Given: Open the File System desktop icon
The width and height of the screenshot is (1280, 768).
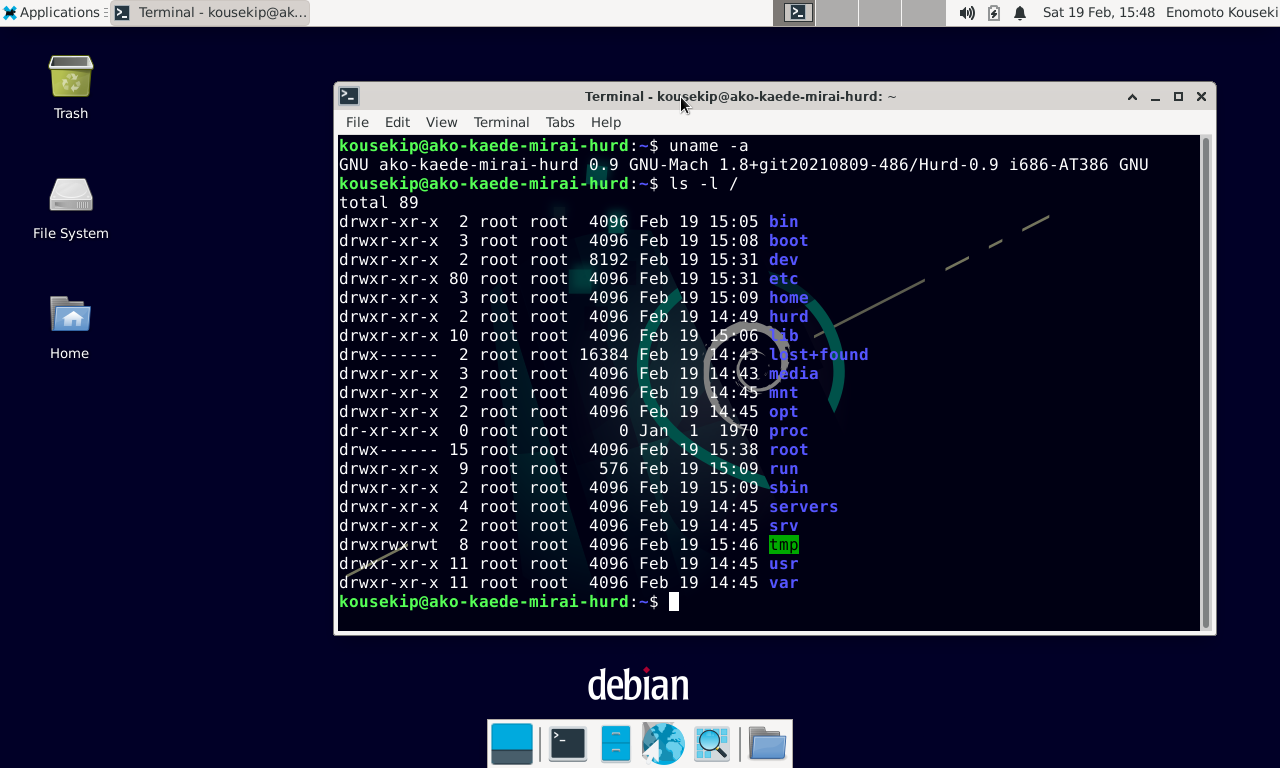Looking at the screenshot, I should (70, 198).
